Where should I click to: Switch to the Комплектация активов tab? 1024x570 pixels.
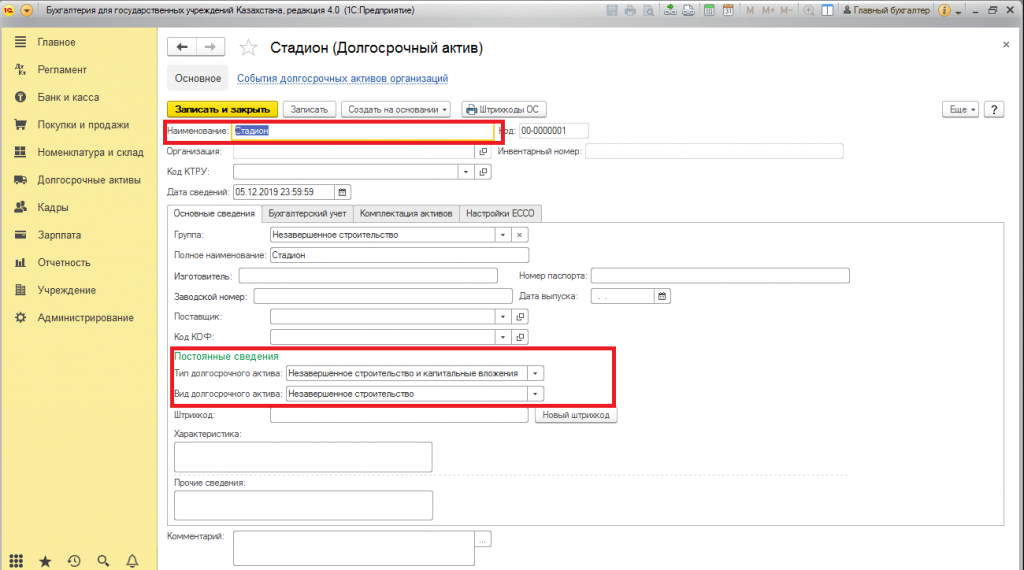406,213
